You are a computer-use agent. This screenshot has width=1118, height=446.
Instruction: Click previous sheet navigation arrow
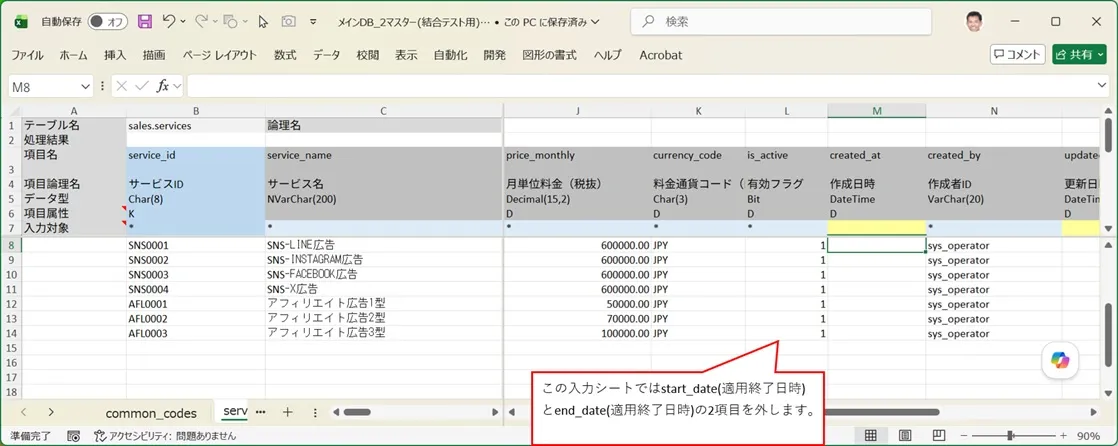pos(24,412)
